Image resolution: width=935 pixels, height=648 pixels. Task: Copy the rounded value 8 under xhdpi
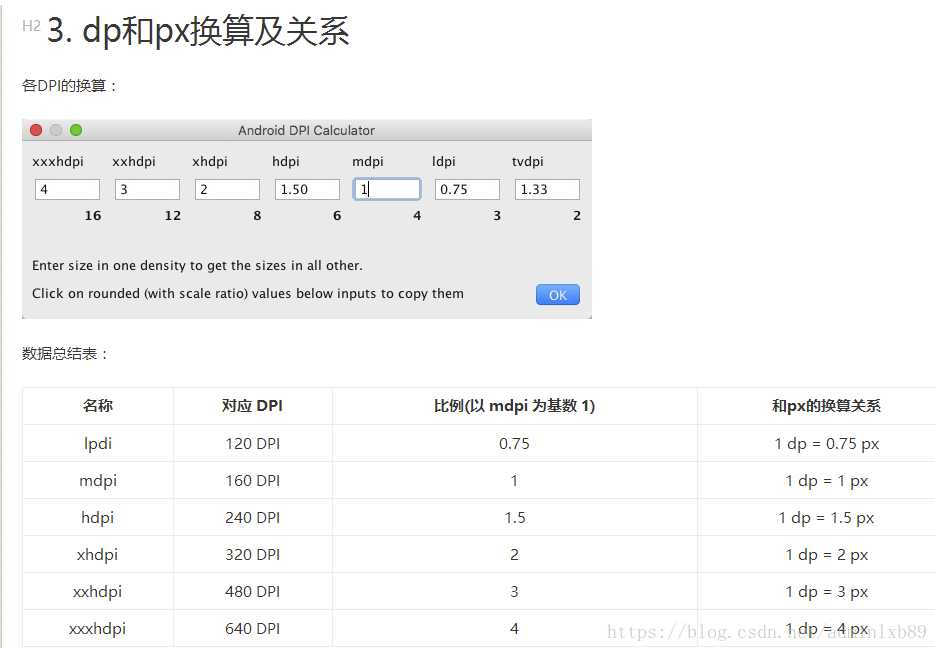[x=257, y=216]
